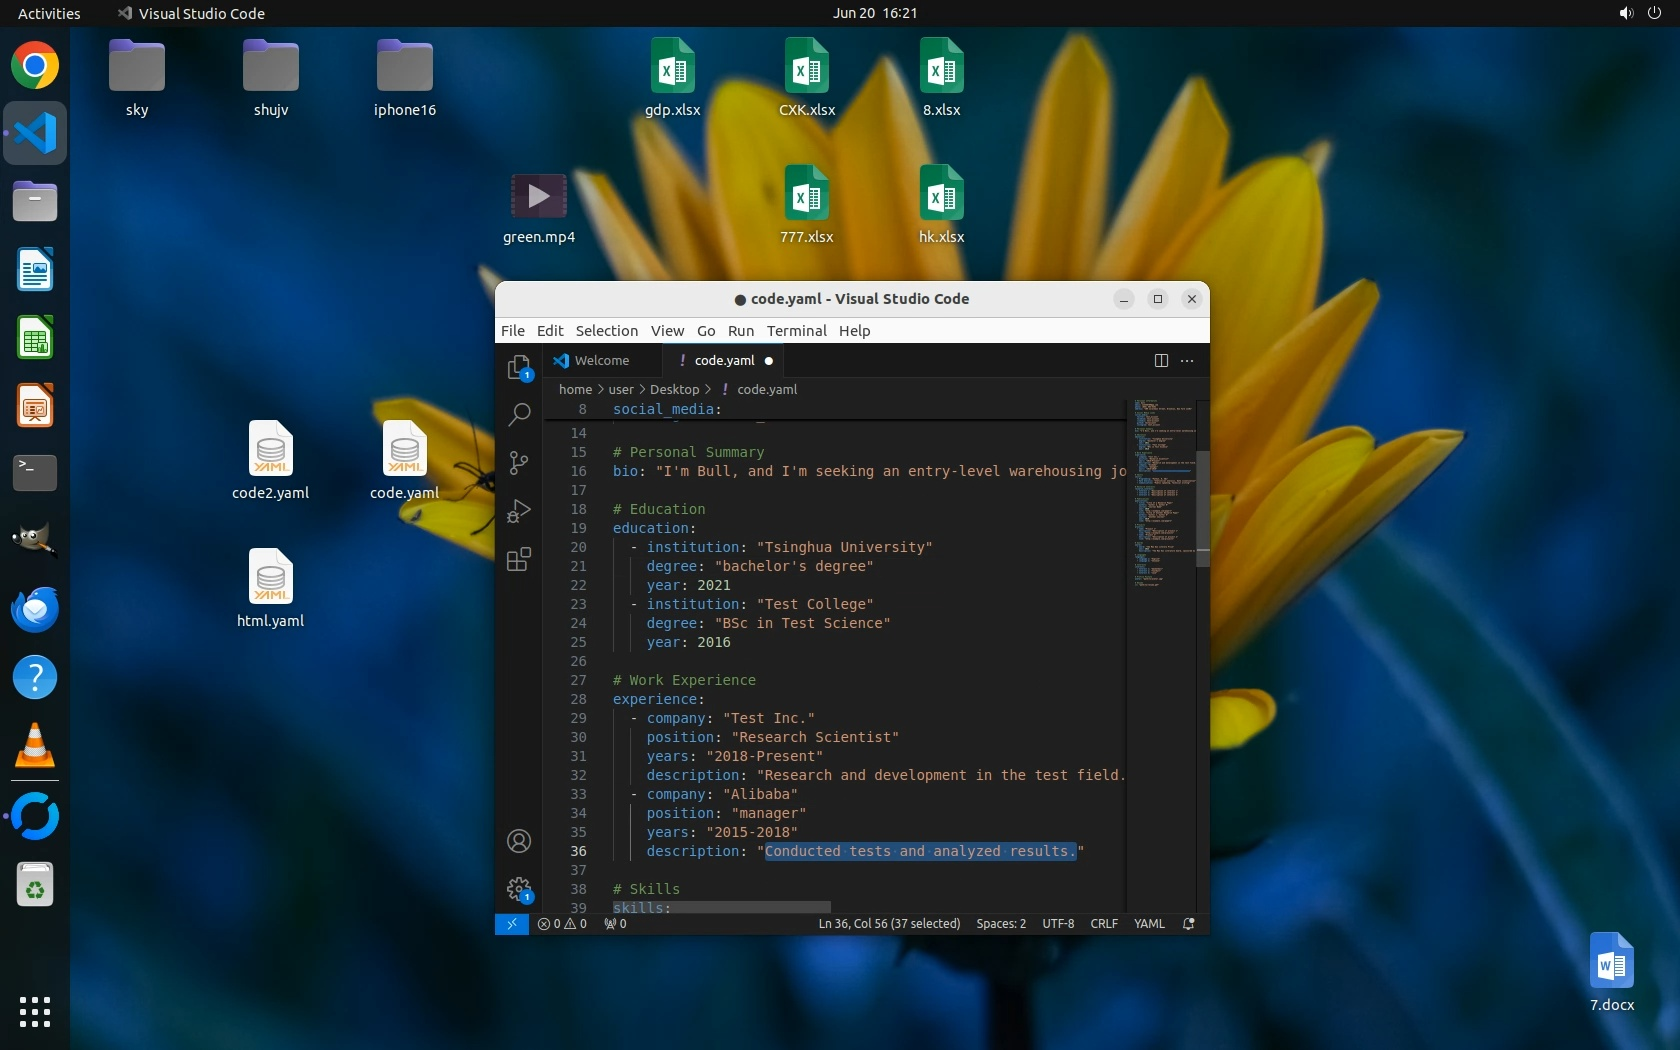Open remote window indicator in status bar
This screenshot has width=1680, height=1050.
511,924
